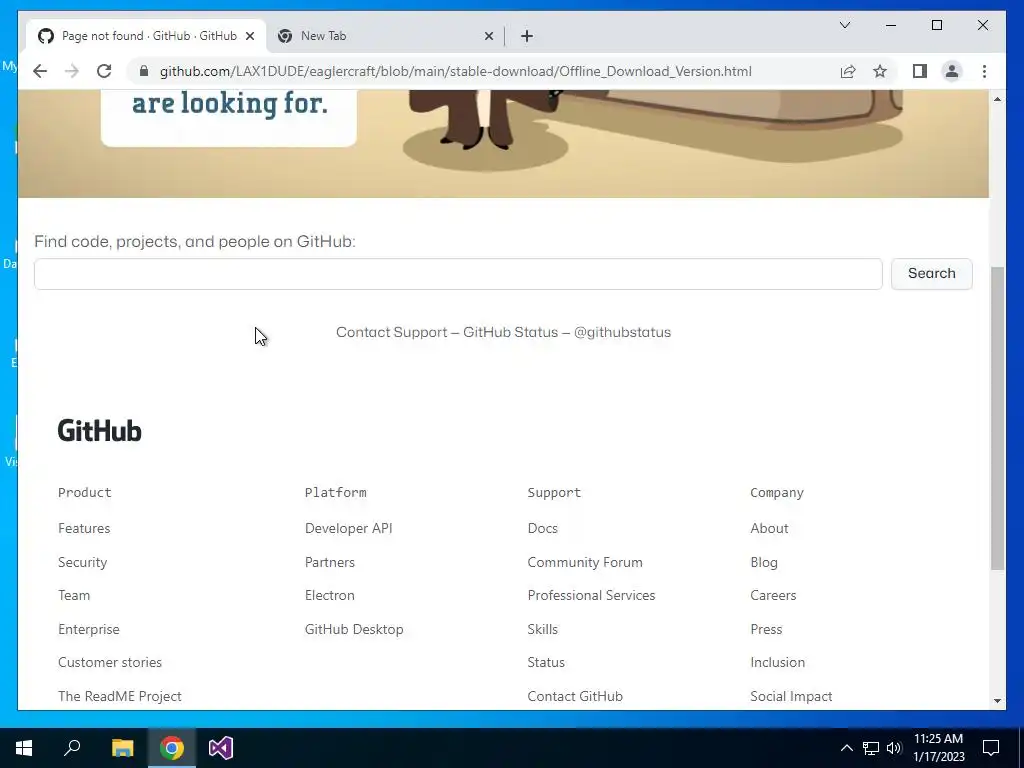Bookmark this page with the star icon
The height and width of the screenshot is (768, 1024).
tap(880, 71)
